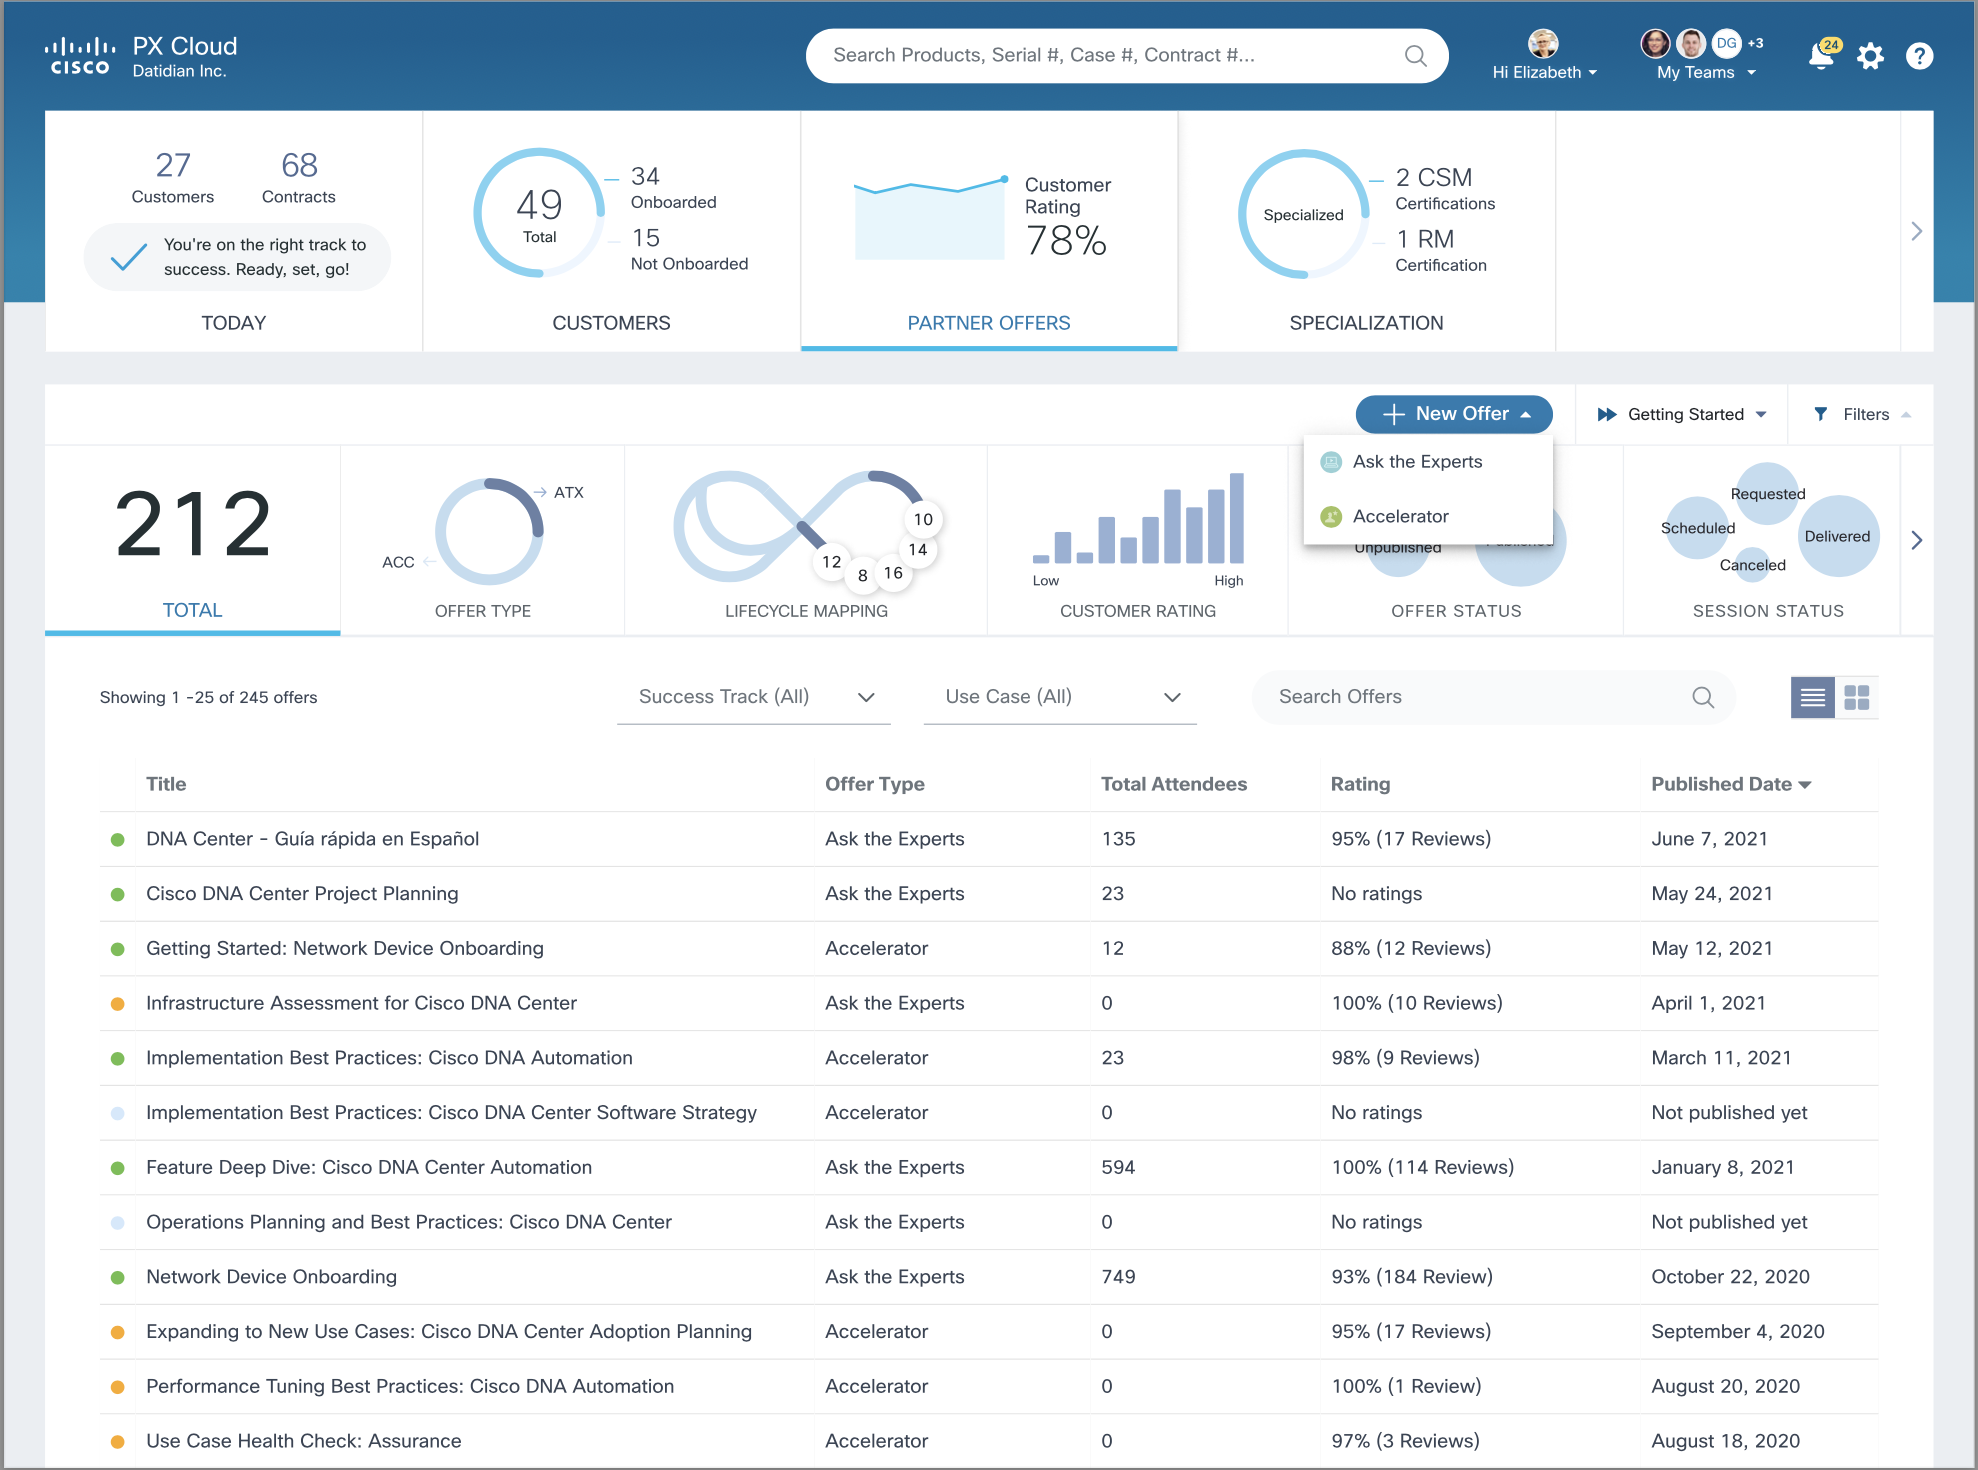
Task: Click Elizabeth's profile avatar
Action: 1543,43
